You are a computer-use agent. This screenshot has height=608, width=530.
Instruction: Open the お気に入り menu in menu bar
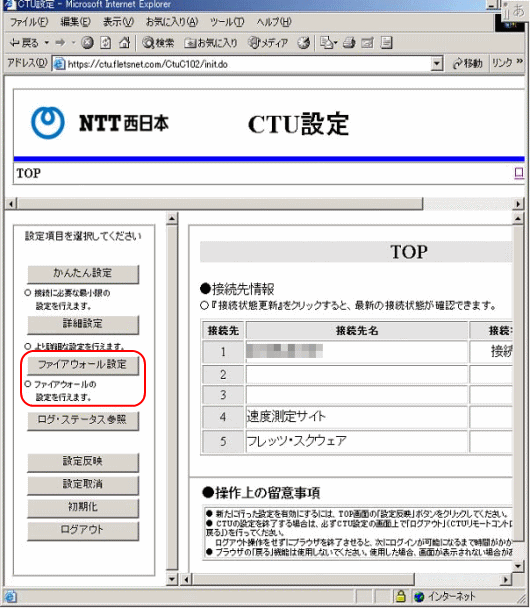point(171,22)
